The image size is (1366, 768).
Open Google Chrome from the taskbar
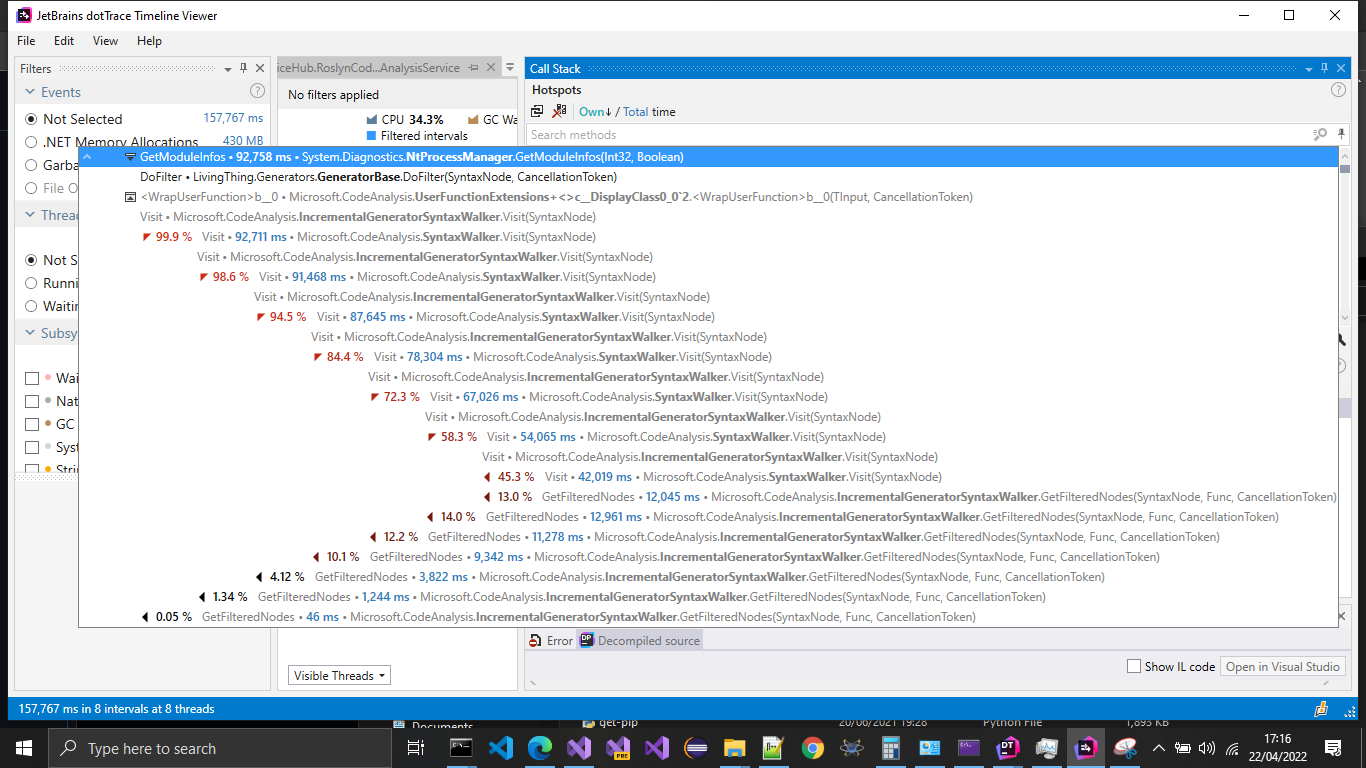(812, 748)
